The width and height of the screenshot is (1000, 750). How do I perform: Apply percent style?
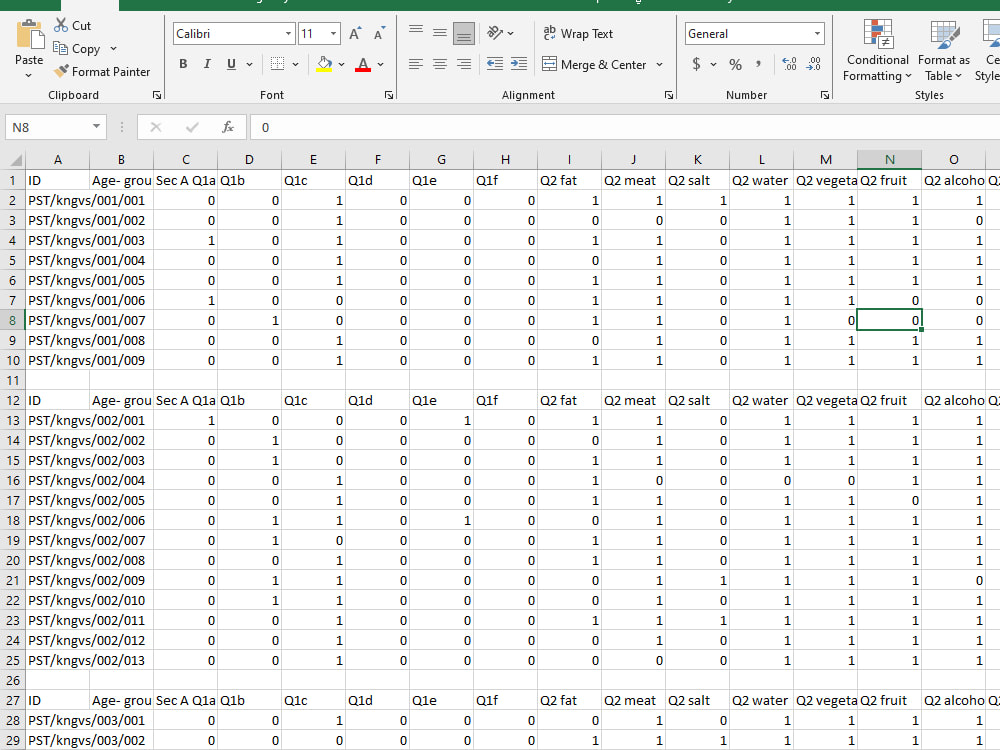click(735, 64)
